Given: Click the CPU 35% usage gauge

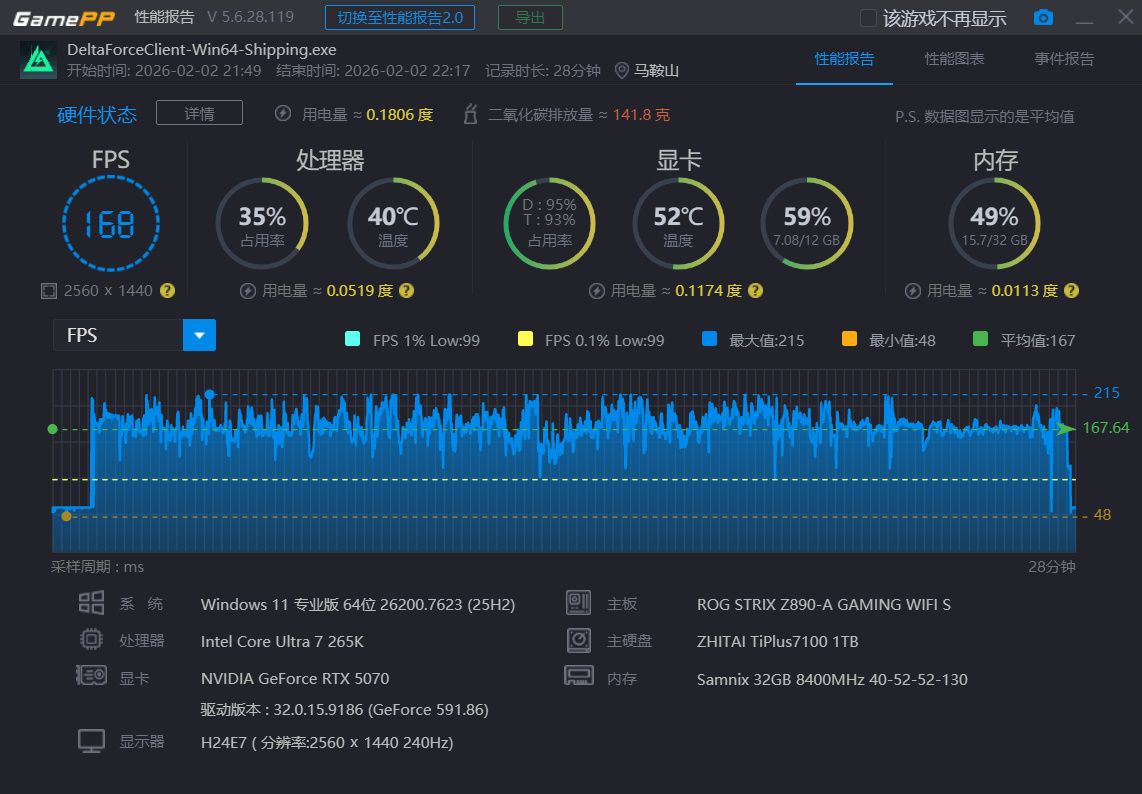Looking at the screenshot, I should point(262,224).
